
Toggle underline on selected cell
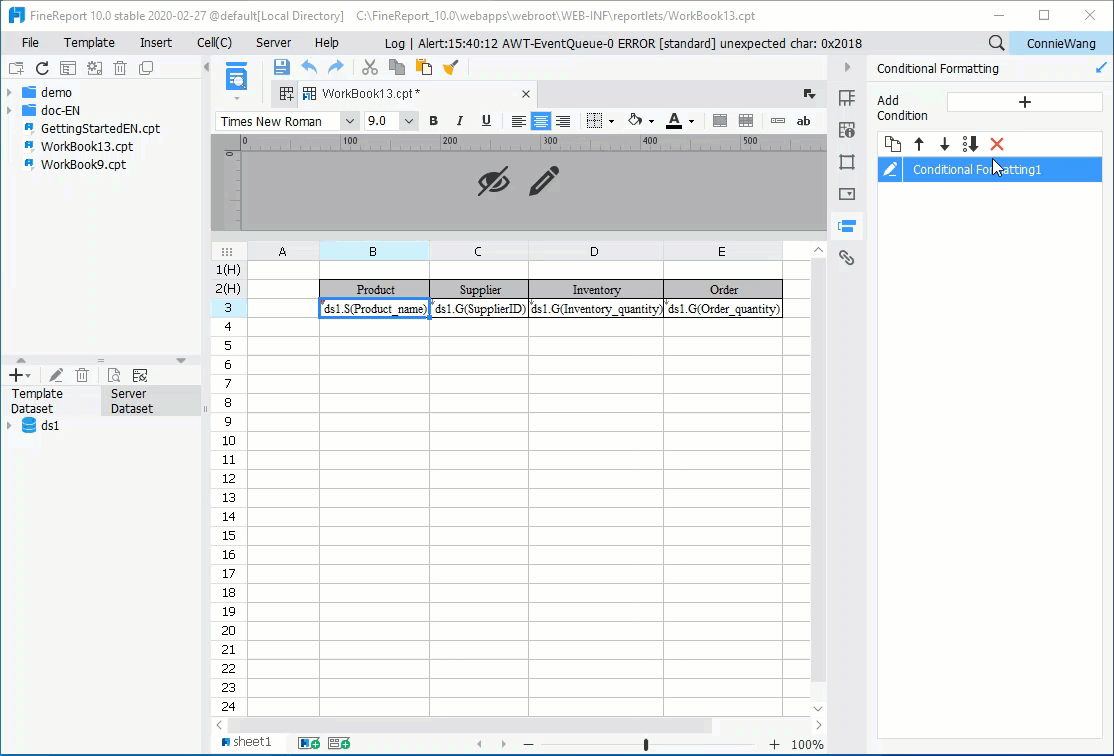485,120
